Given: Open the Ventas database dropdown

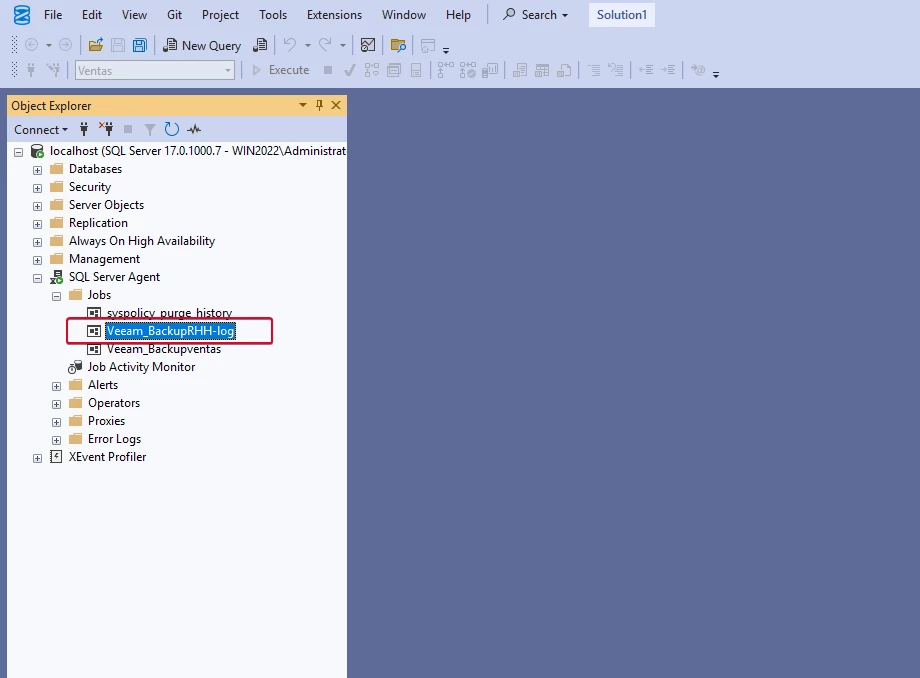Looking at the screenshot, I should coord(228,70).
